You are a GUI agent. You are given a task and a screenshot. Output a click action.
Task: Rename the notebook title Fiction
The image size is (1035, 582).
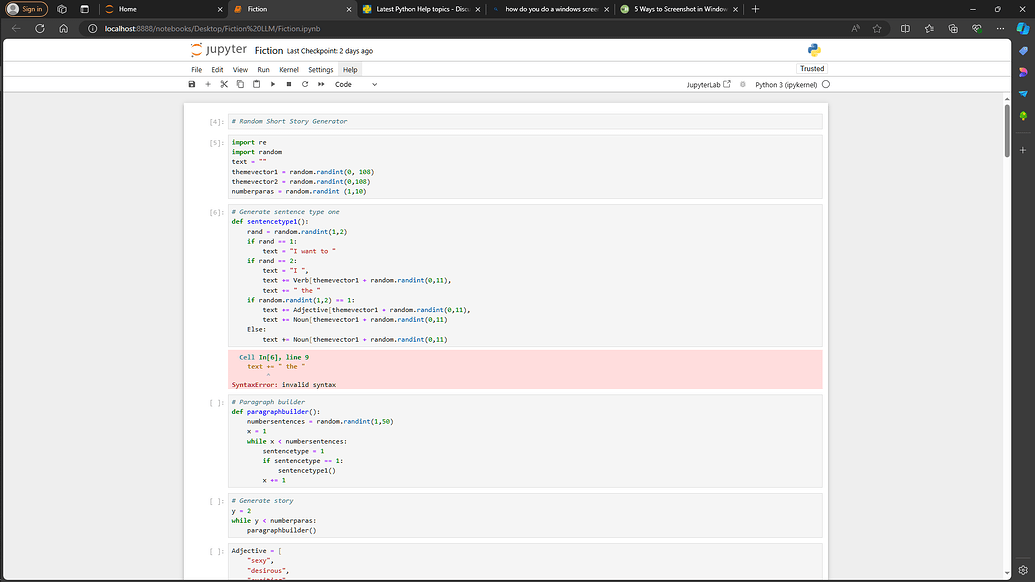point(269,51)
